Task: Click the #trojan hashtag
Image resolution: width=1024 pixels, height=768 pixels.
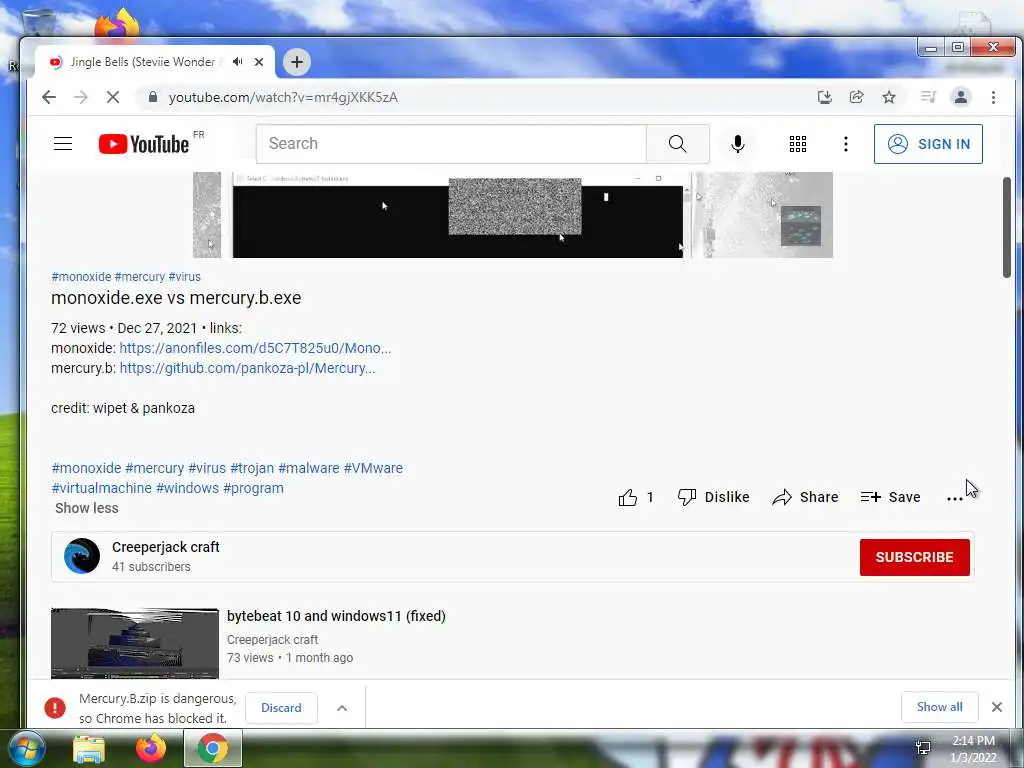Action: 252,468
